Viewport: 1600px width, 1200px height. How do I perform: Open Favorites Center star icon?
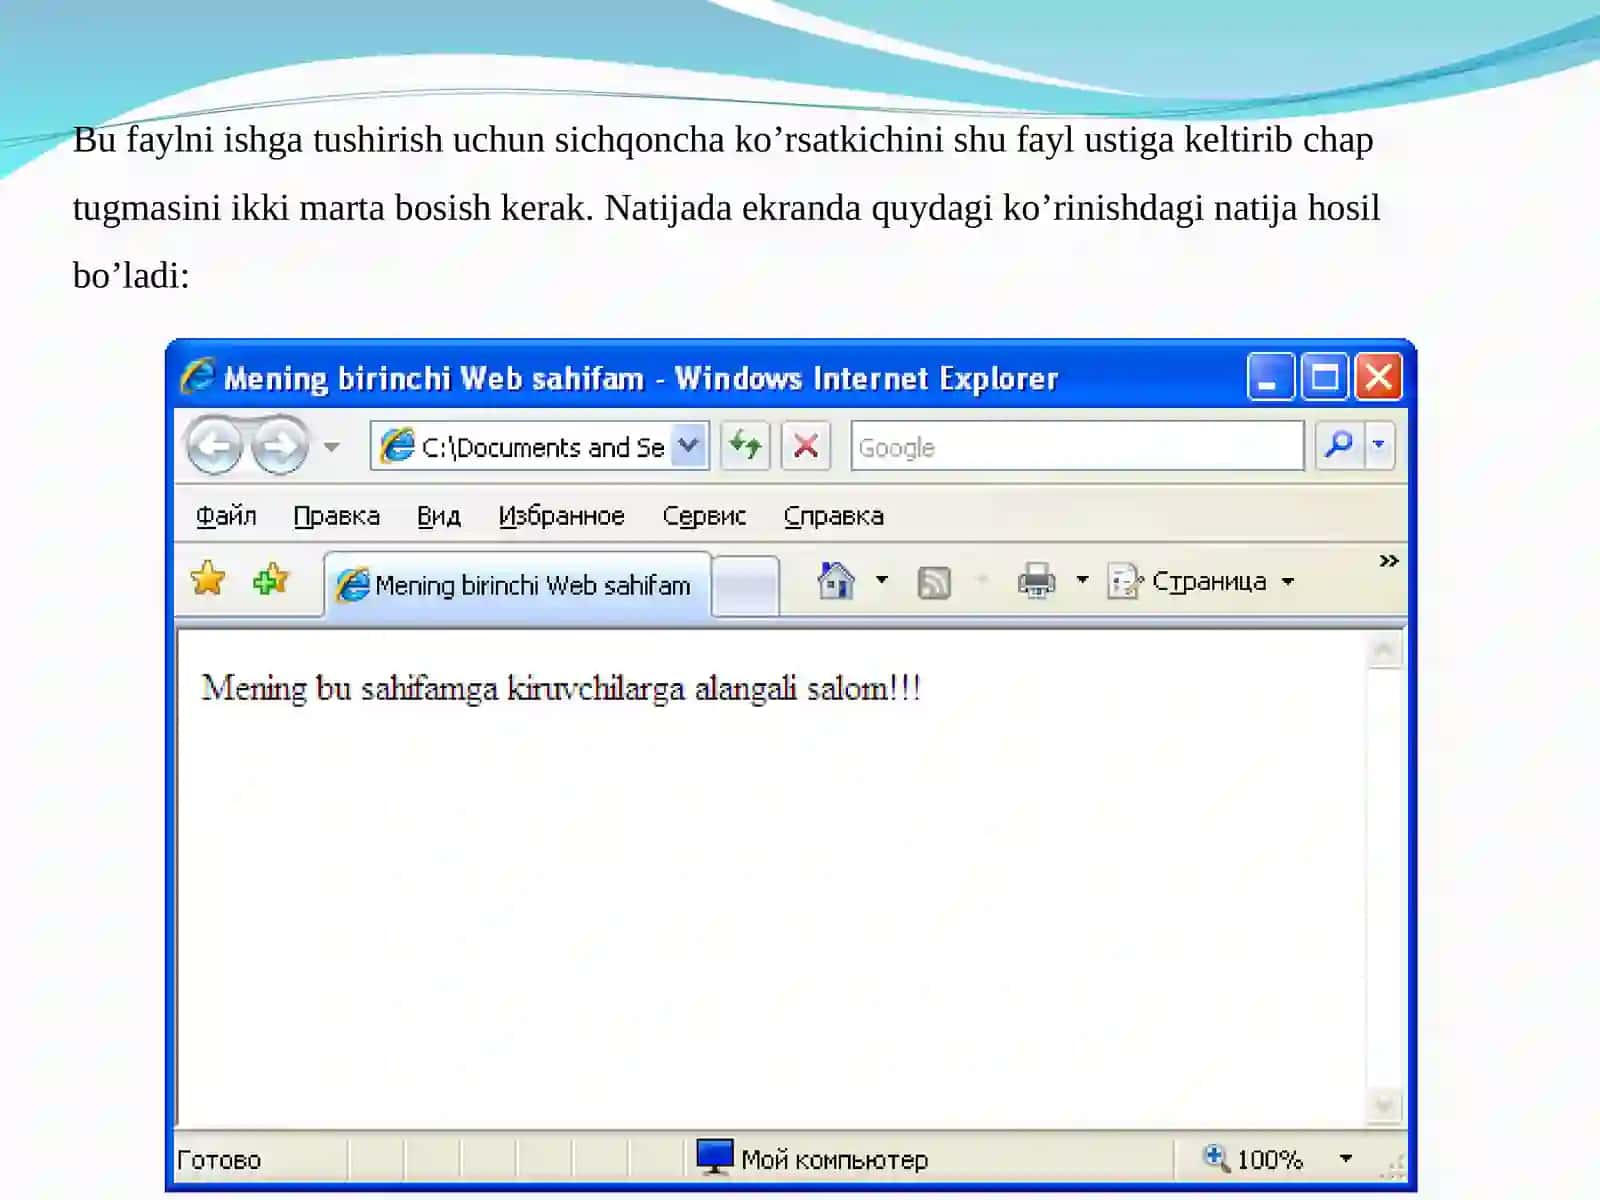tap(208, 579)
